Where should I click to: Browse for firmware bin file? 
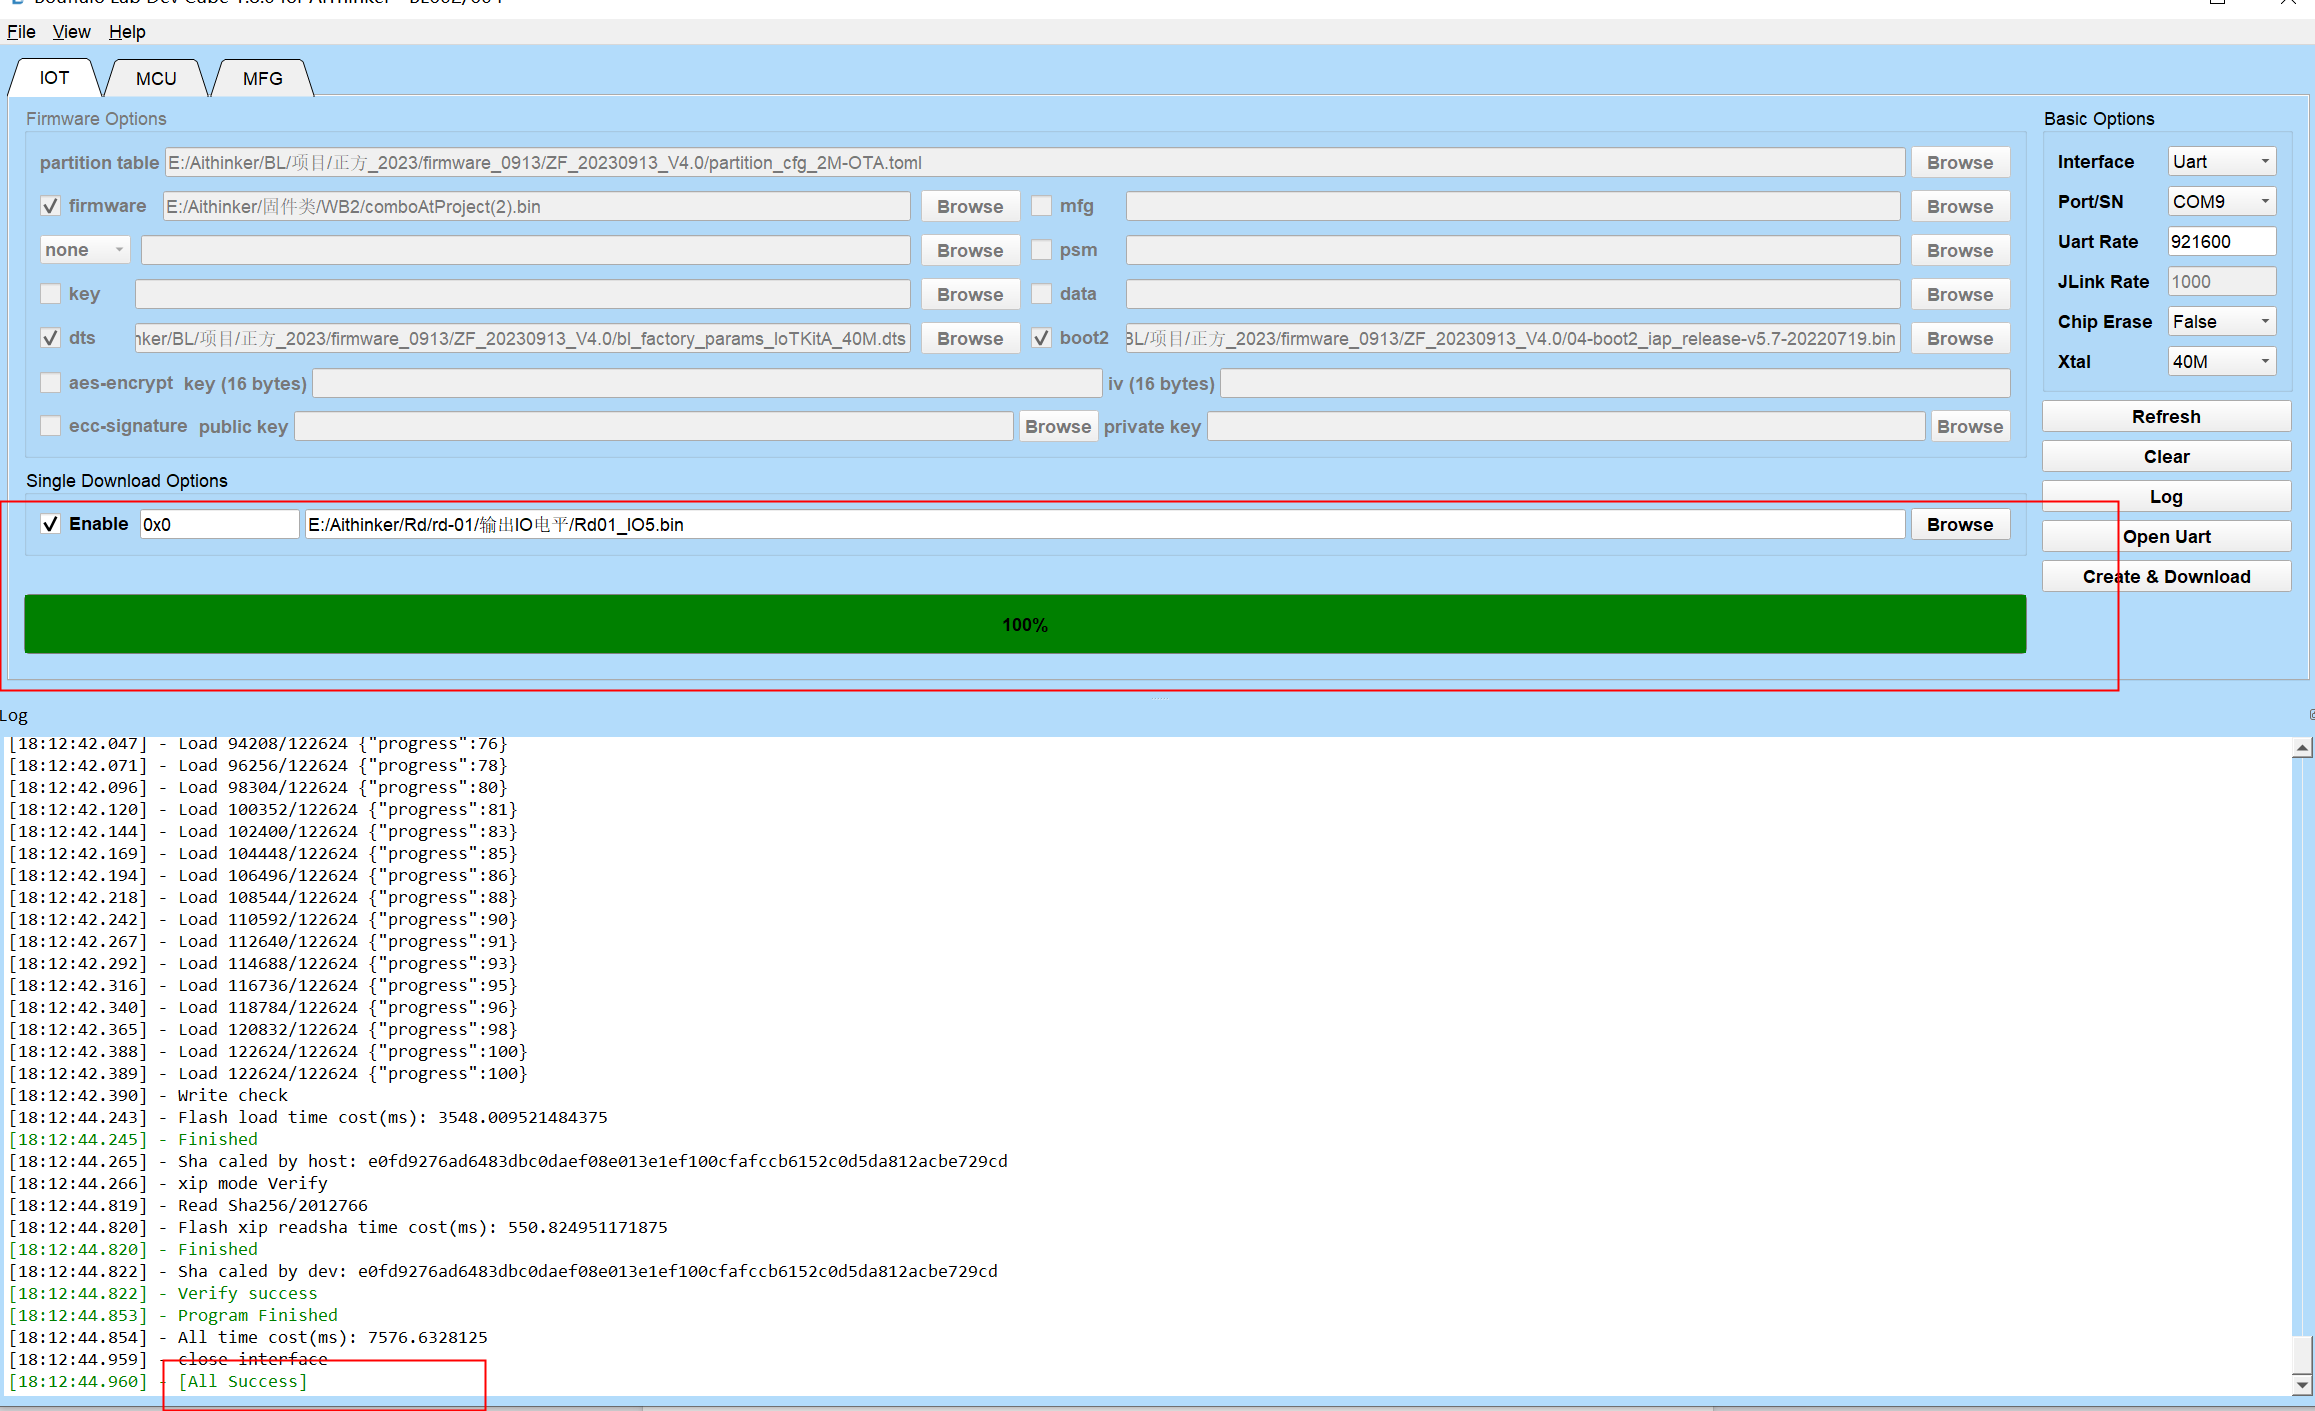pyautogui.click(x=971, y=207)
